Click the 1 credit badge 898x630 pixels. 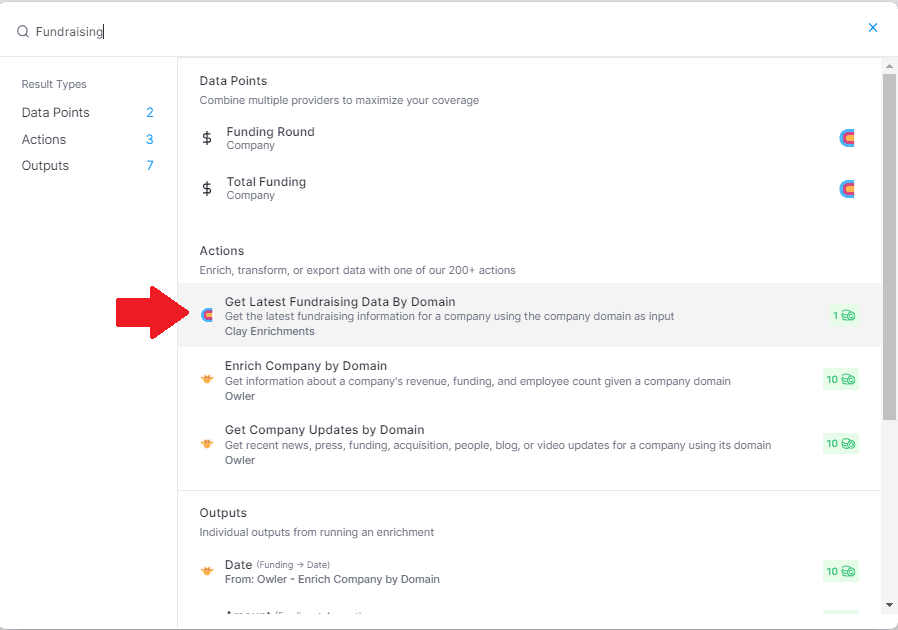coord(844,315)
